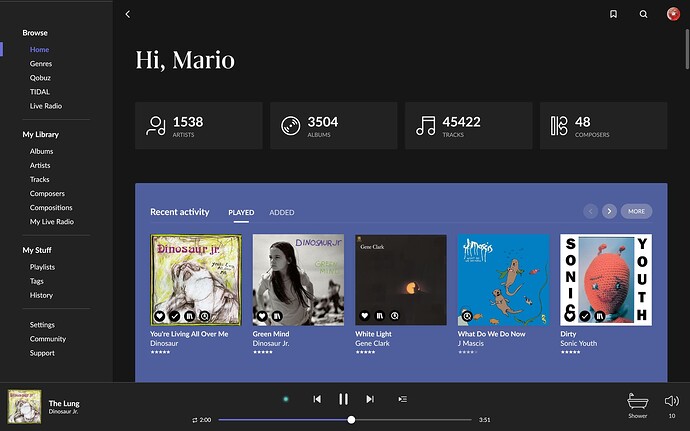Click check badge on Dirty album
Image resolution: width=690 pixels, height=431 pixels.
(584, 316)
